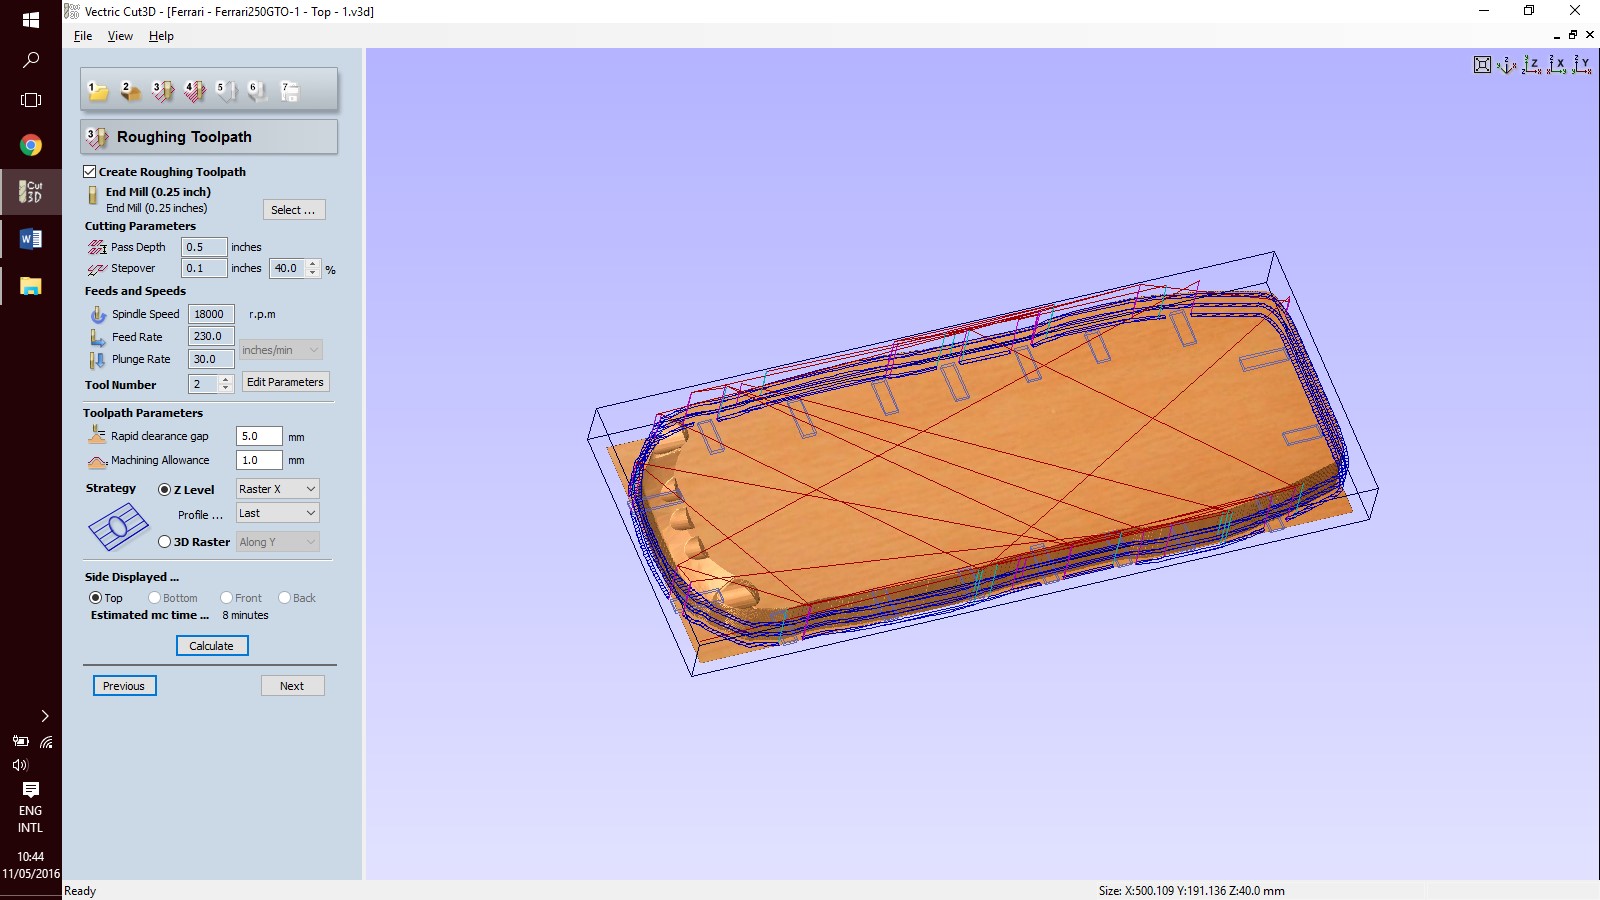Open Windows Start menu
Screen dimensions: 1600x900
click(31, 20)
